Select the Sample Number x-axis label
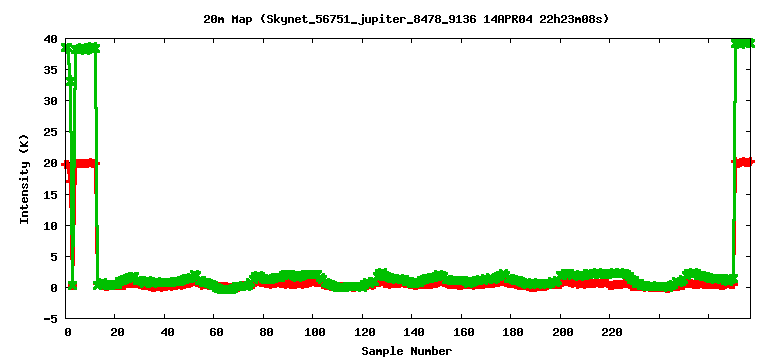This screenshot has height=360, width=768. [407, 351]
